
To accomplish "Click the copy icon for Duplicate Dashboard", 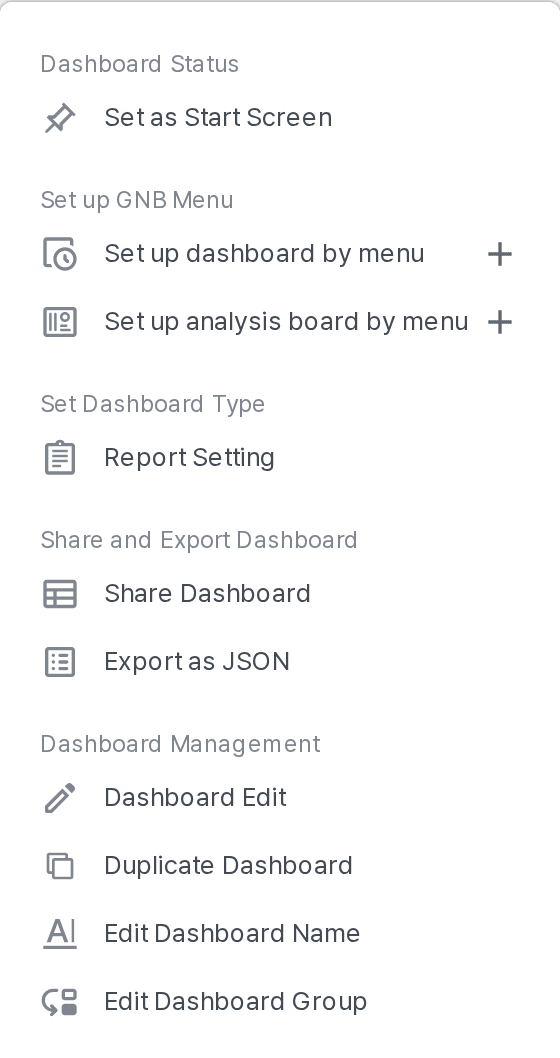I will pos(60,866).
